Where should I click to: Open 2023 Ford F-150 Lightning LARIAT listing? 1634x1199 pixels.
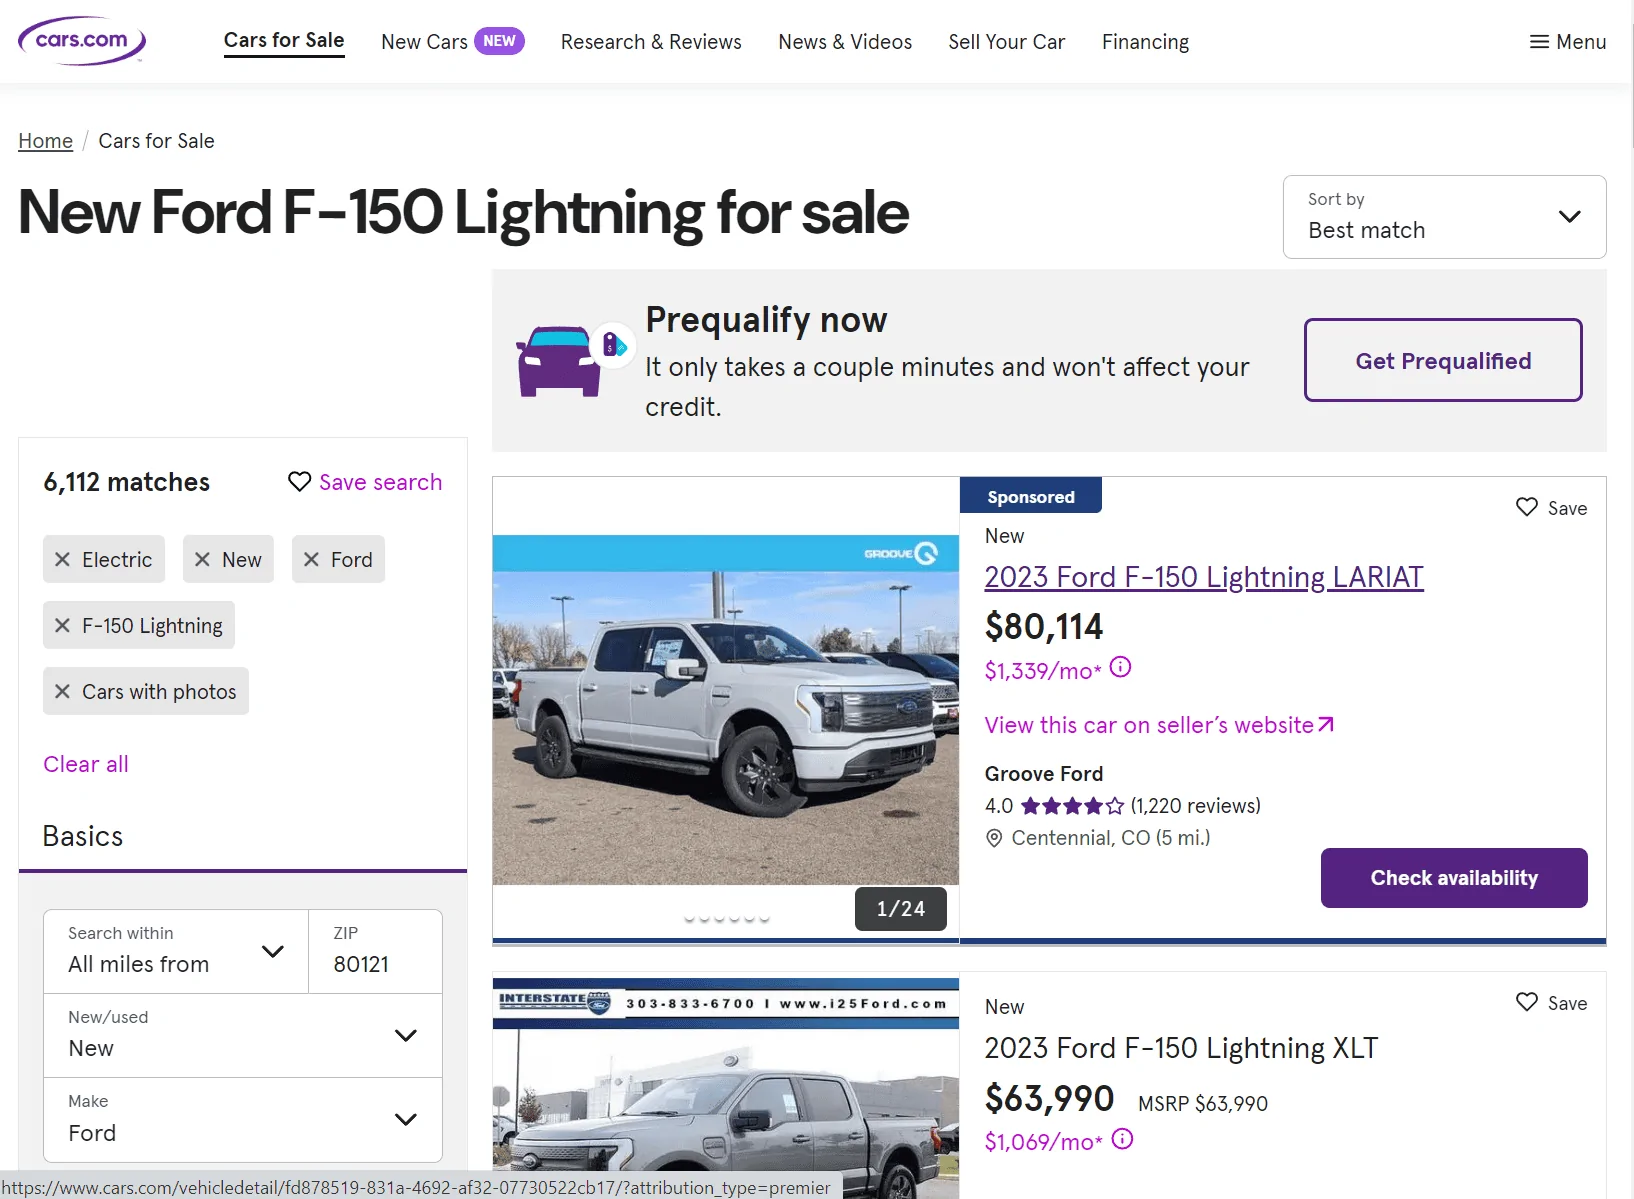(1204, 577)
